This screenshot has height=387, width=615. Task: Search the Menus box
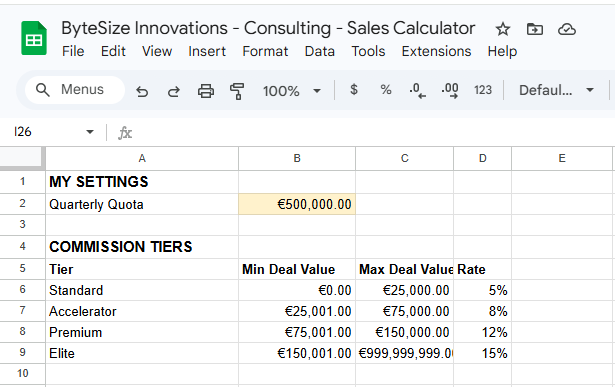[x=75, y=90]
